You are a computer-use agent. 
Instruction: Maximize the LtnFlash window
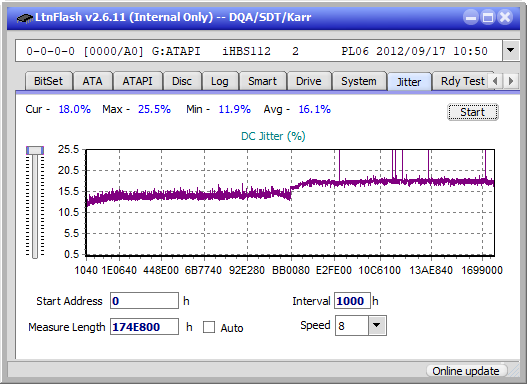[488, 17]
